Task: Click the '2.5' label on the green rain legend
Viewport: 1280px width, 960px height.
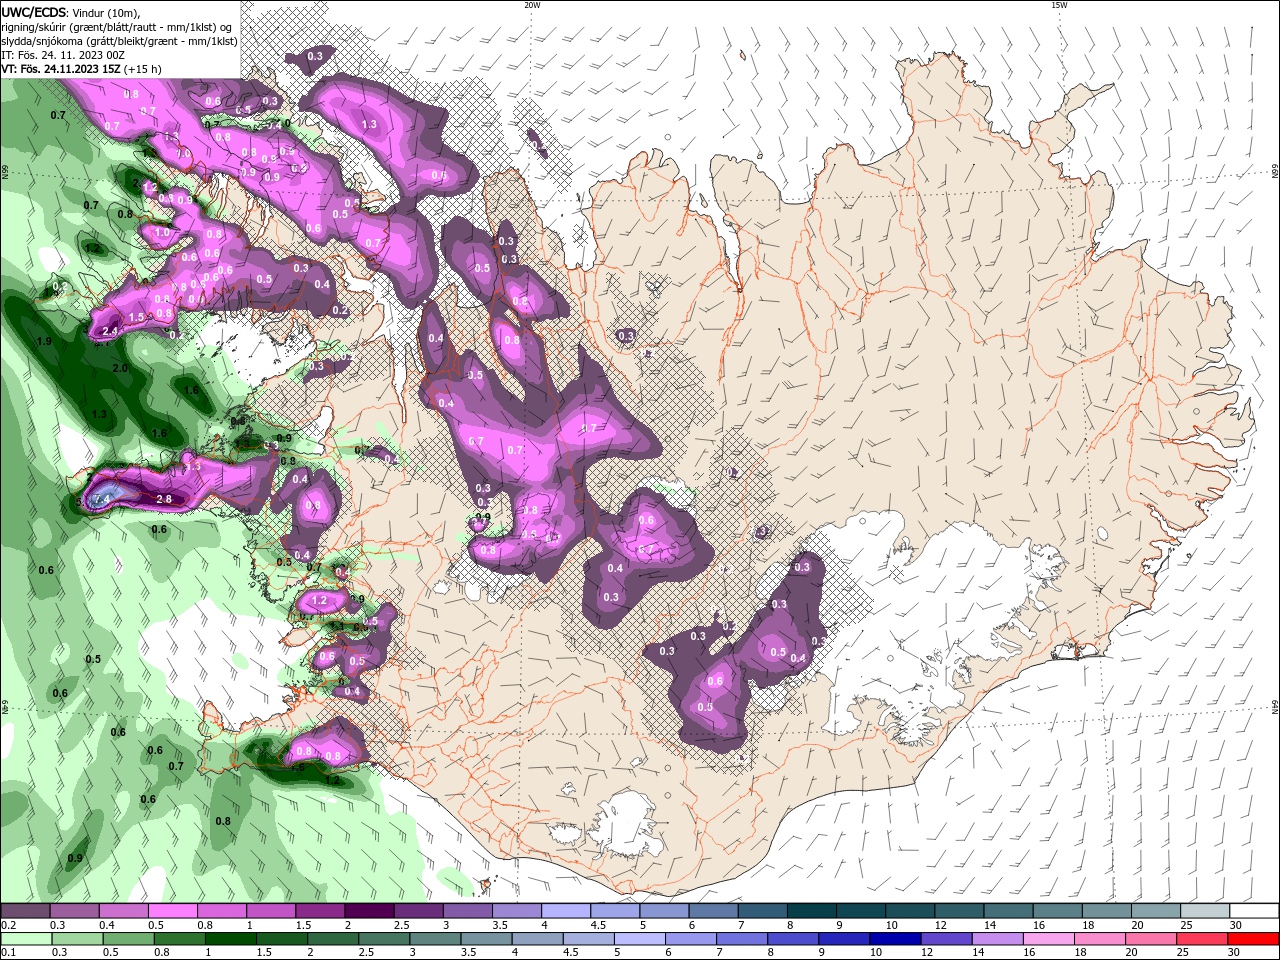Action: (x=365, y=953)
